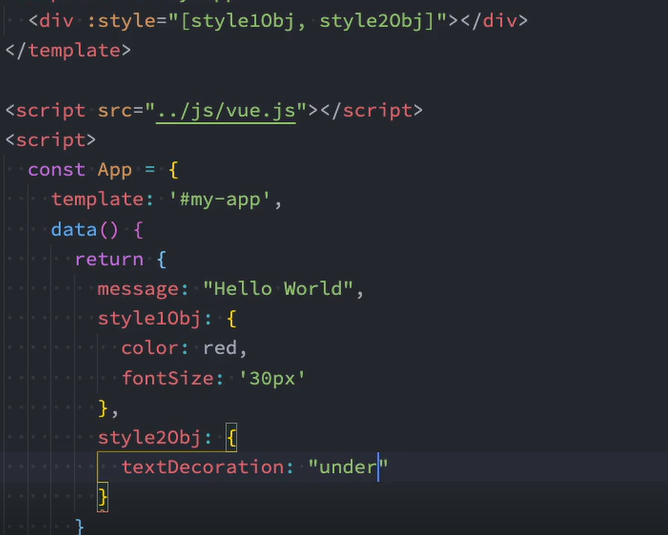
Task: Click the opening brace after 'App ='
Action: coord(173,170)
